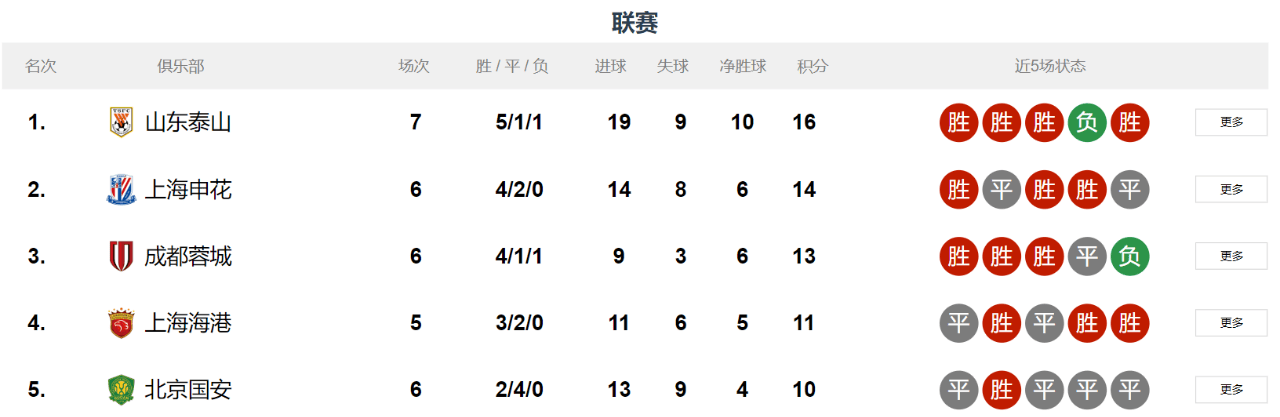The width and height of the screenshot is (1280, 417).
Task: Click the Shandong Taishan club crest
Action: tap(121, 122)
